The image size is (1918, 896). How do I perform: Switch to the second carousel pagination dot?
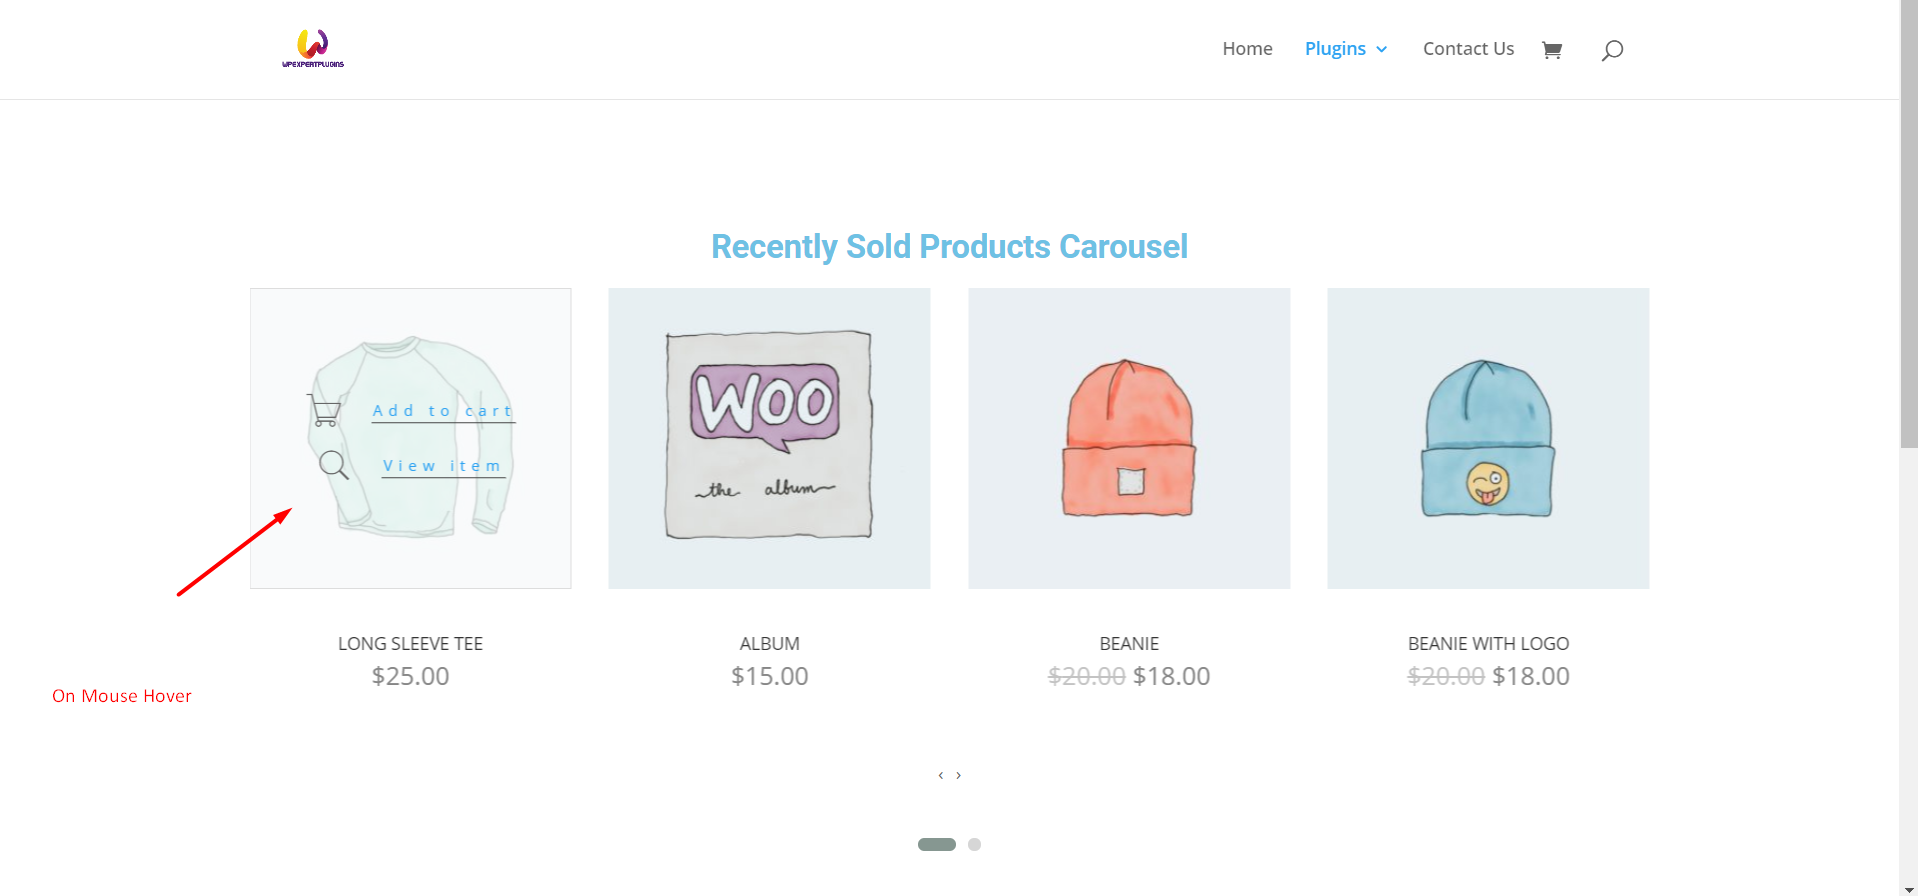[974, 845]
